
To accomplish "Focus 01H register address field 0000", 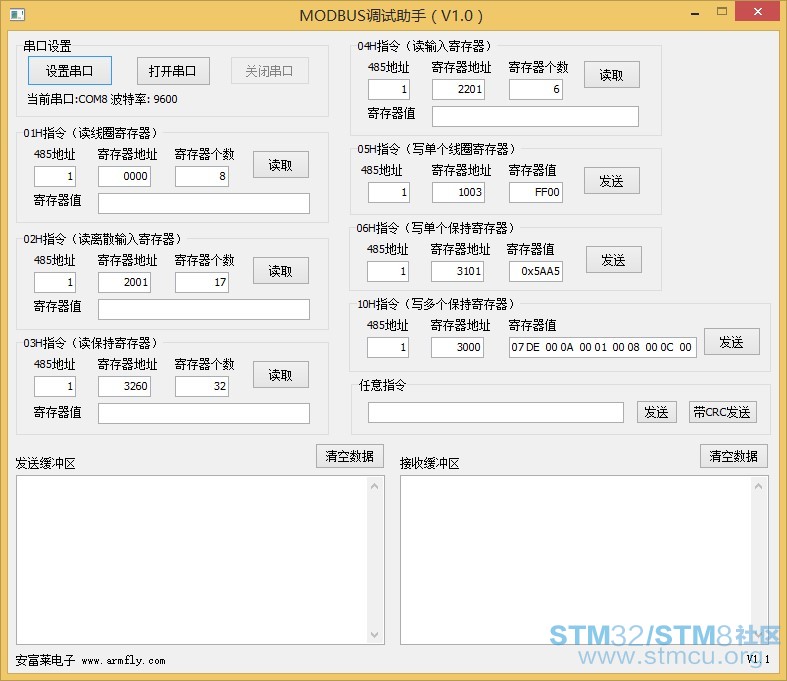I will [124, 176].
